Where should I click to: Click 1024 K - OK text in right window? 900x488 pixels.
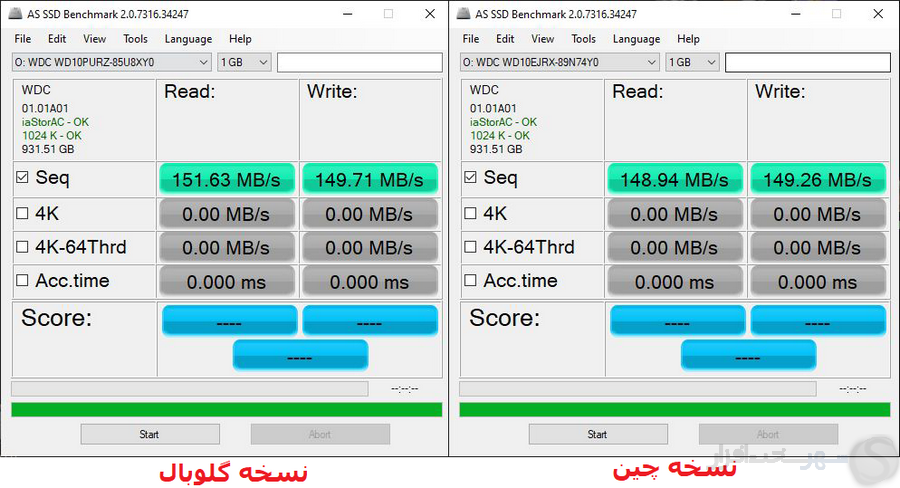(500, 135)
